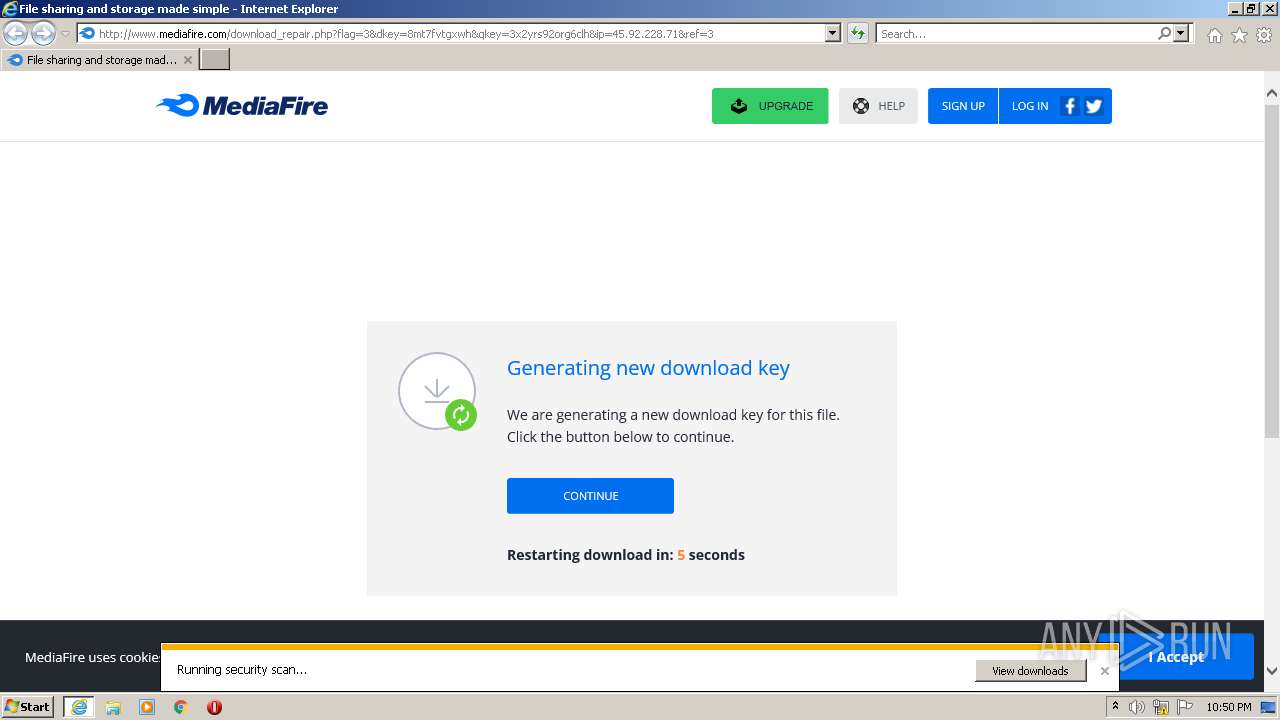Open Favorites with the star icon
Viewport: 1280px width, 720px height.
1239,35
